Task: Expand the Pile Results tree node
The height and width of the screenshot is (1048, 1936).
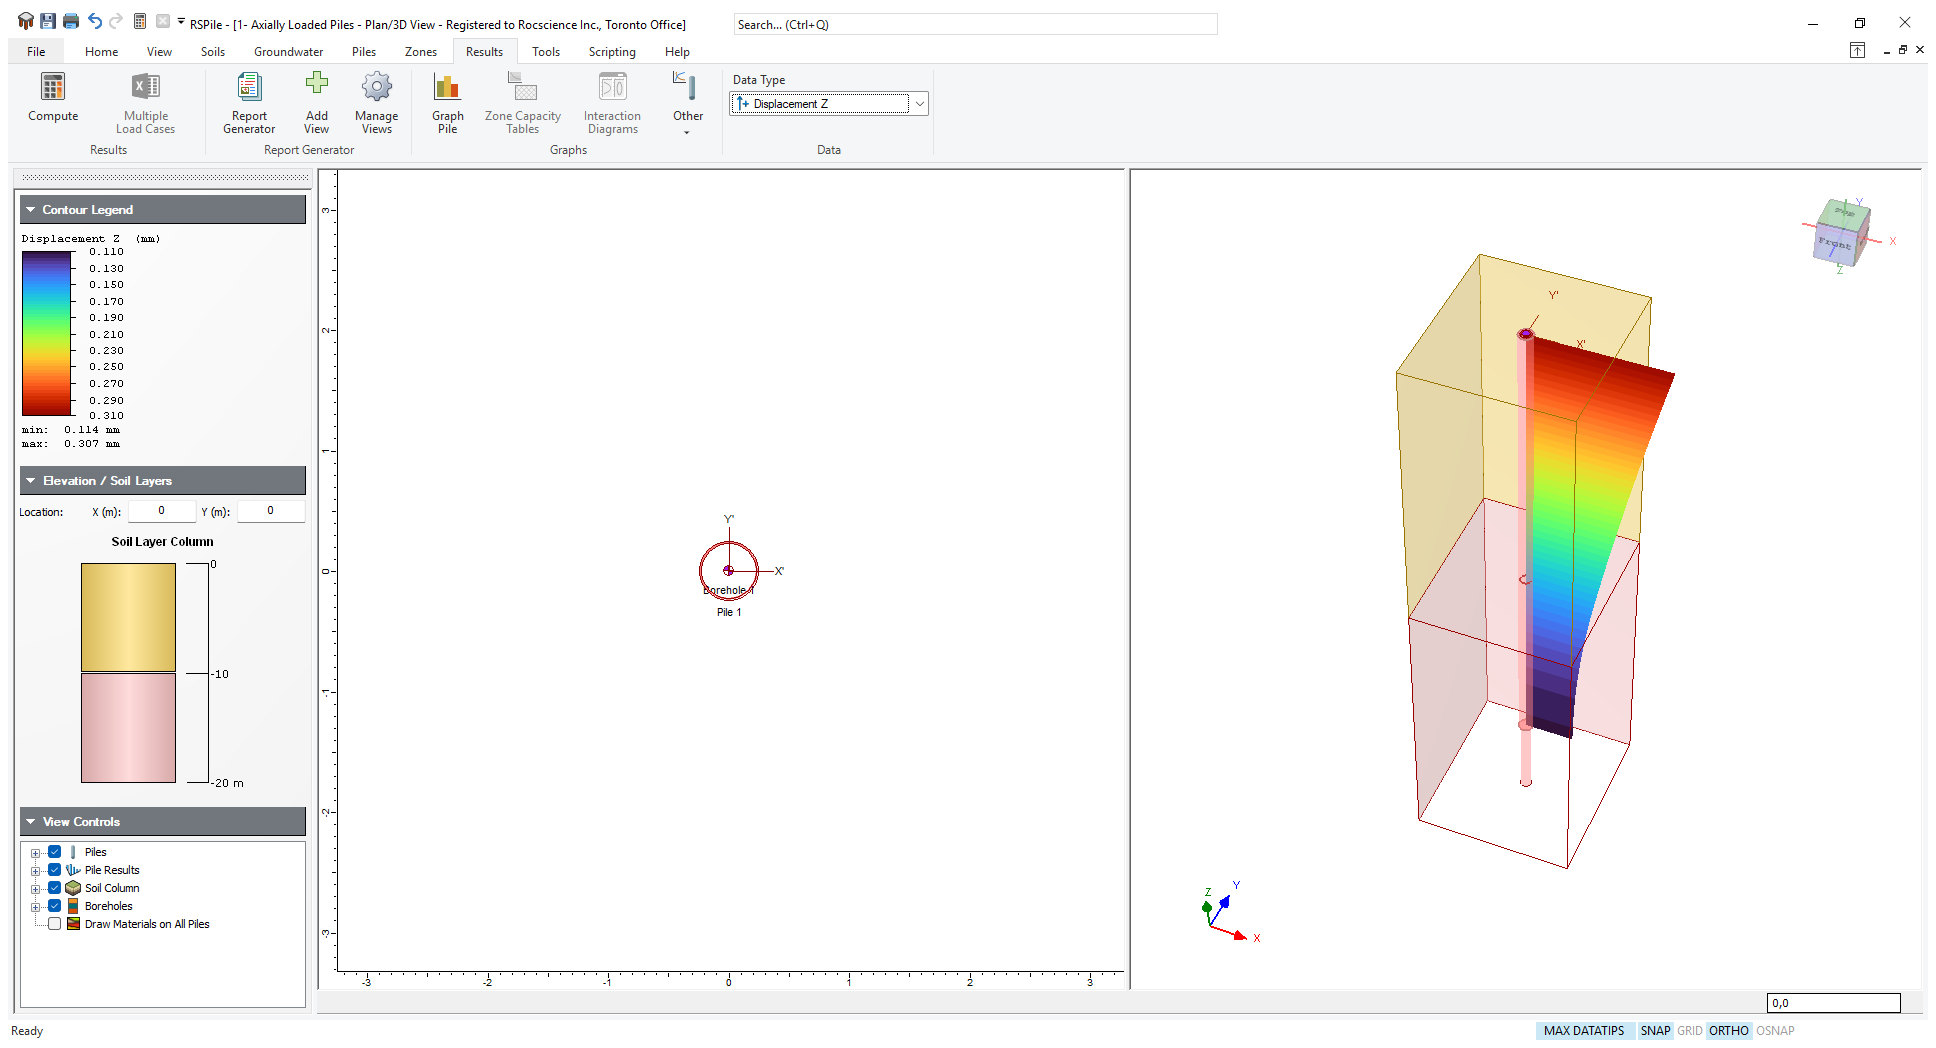Action: [x=35, y=871]
